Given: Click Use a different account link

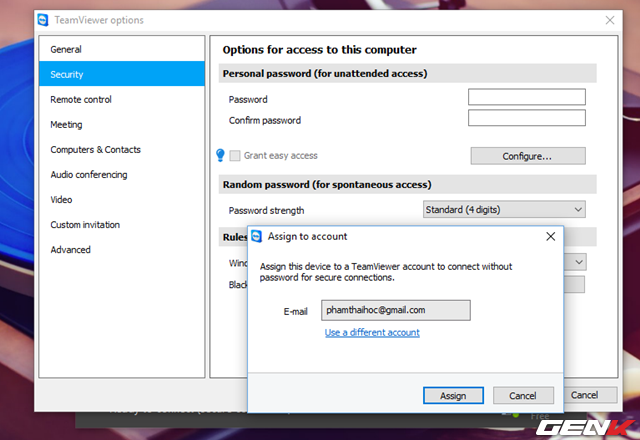Looking at the screenshot, I should (x=372, y=332).
